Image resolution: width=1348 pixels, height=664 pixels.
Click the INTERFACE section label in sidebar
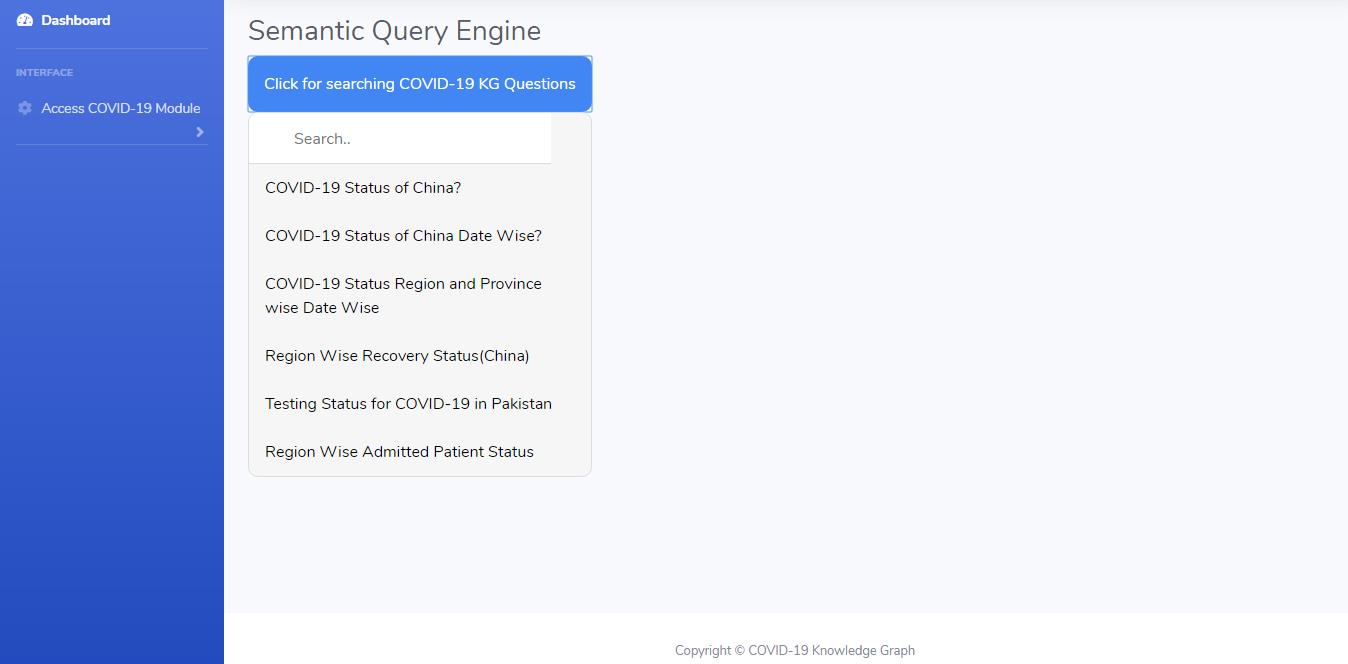44,73
